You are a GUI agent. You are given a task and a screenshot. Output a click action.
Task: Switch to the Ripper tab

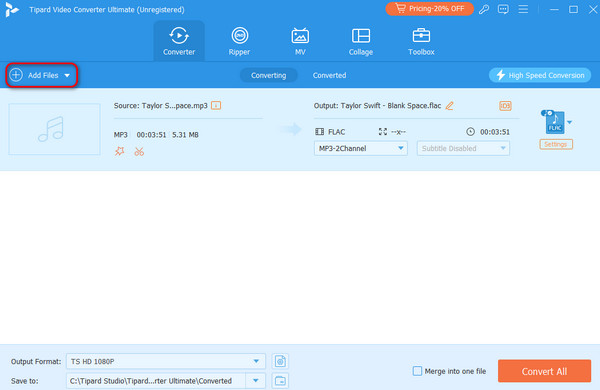click(239, 41)
